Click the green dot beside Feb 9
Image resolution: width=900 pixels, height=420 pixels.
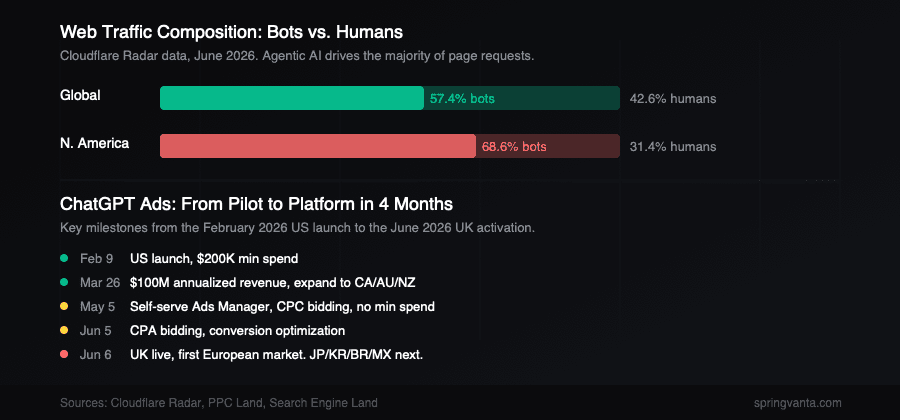[x=64, y=258]
